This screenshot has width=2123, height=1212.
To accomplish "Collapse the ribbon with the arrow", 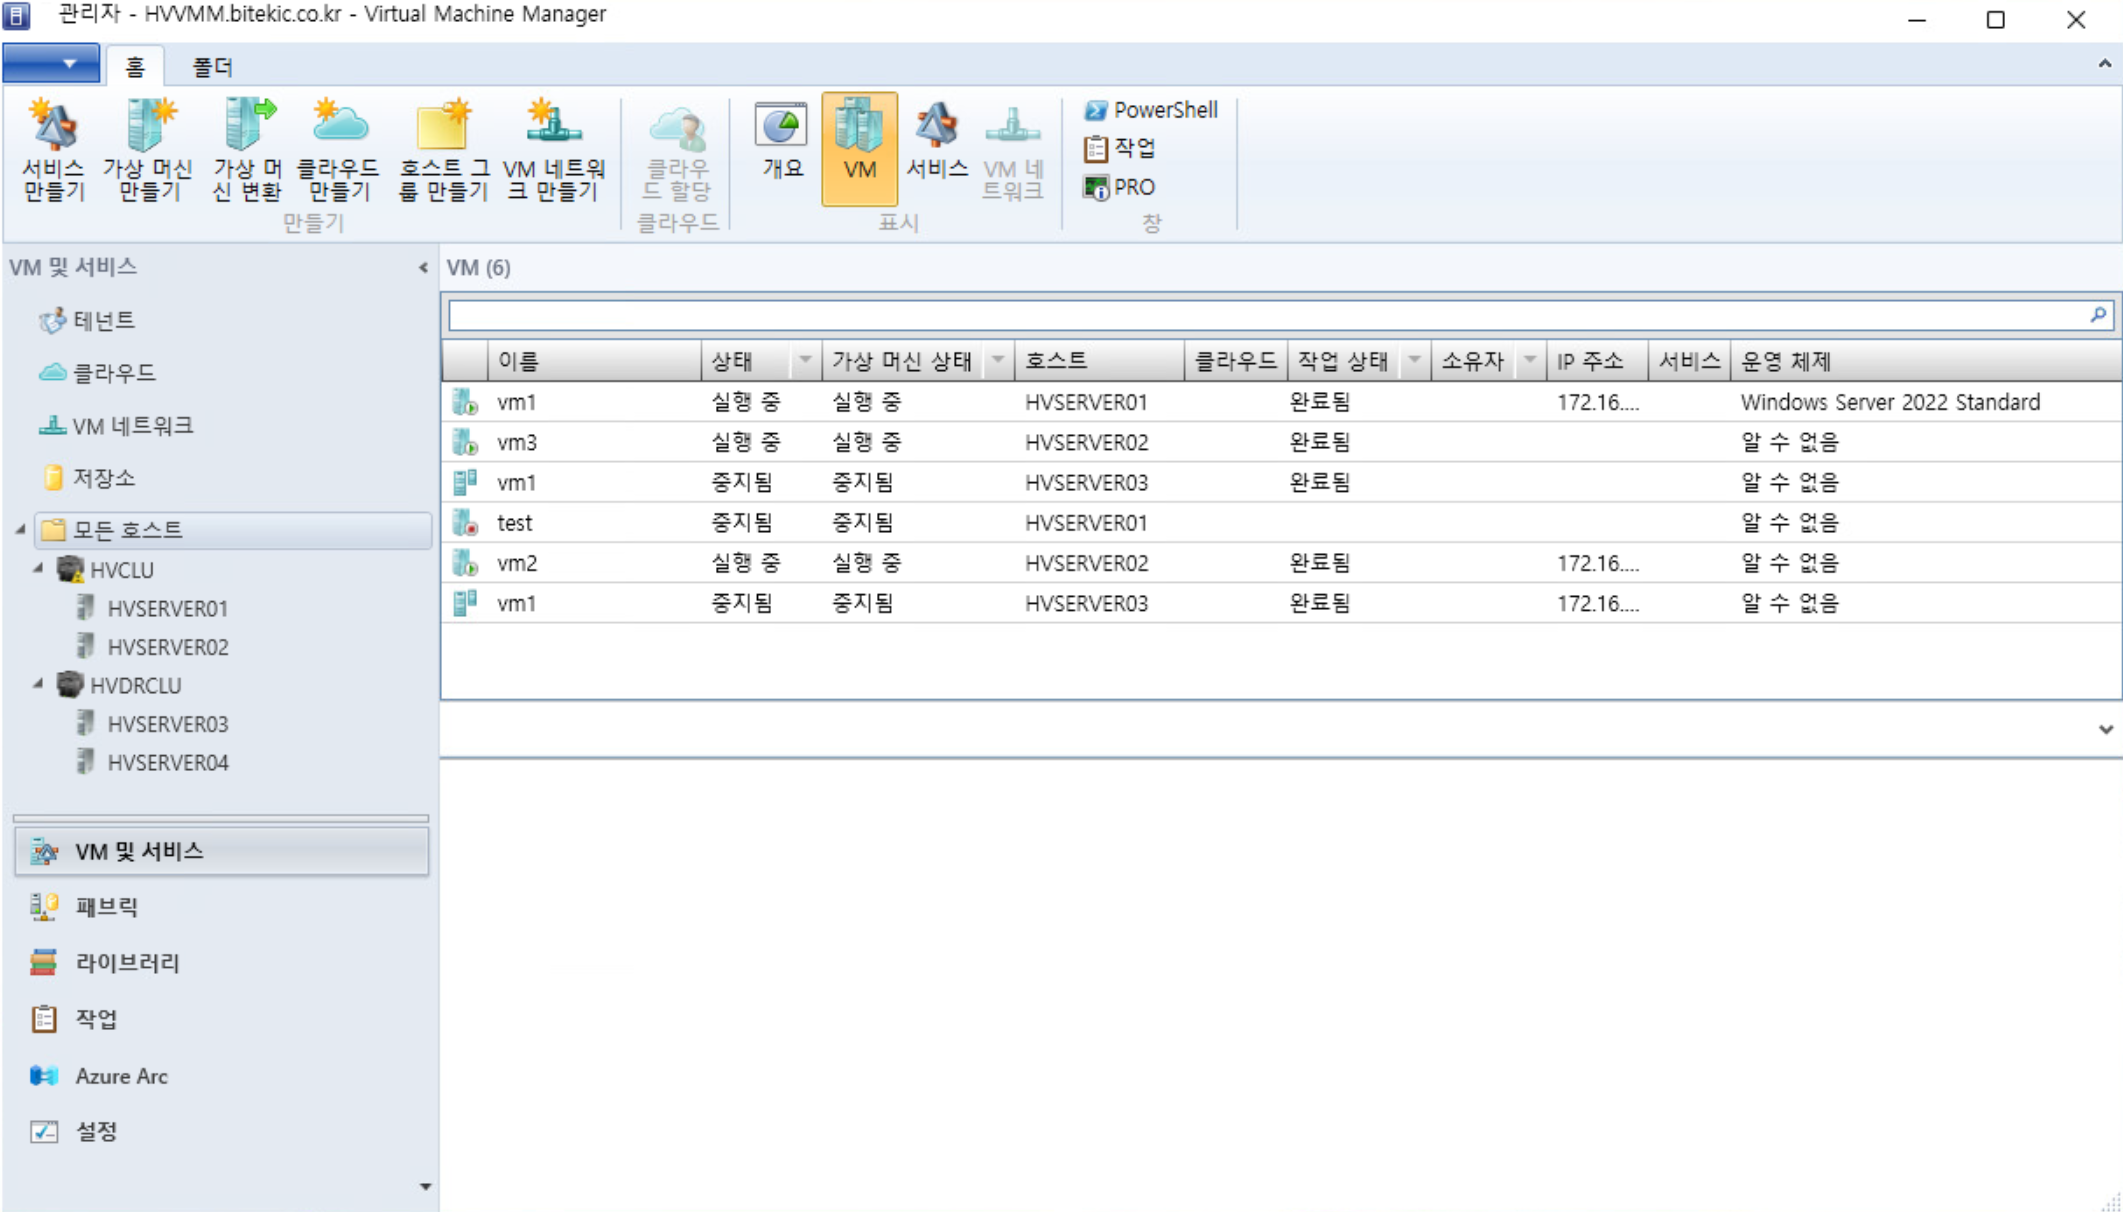I will pyautogui.click(x=2105, y=64).
